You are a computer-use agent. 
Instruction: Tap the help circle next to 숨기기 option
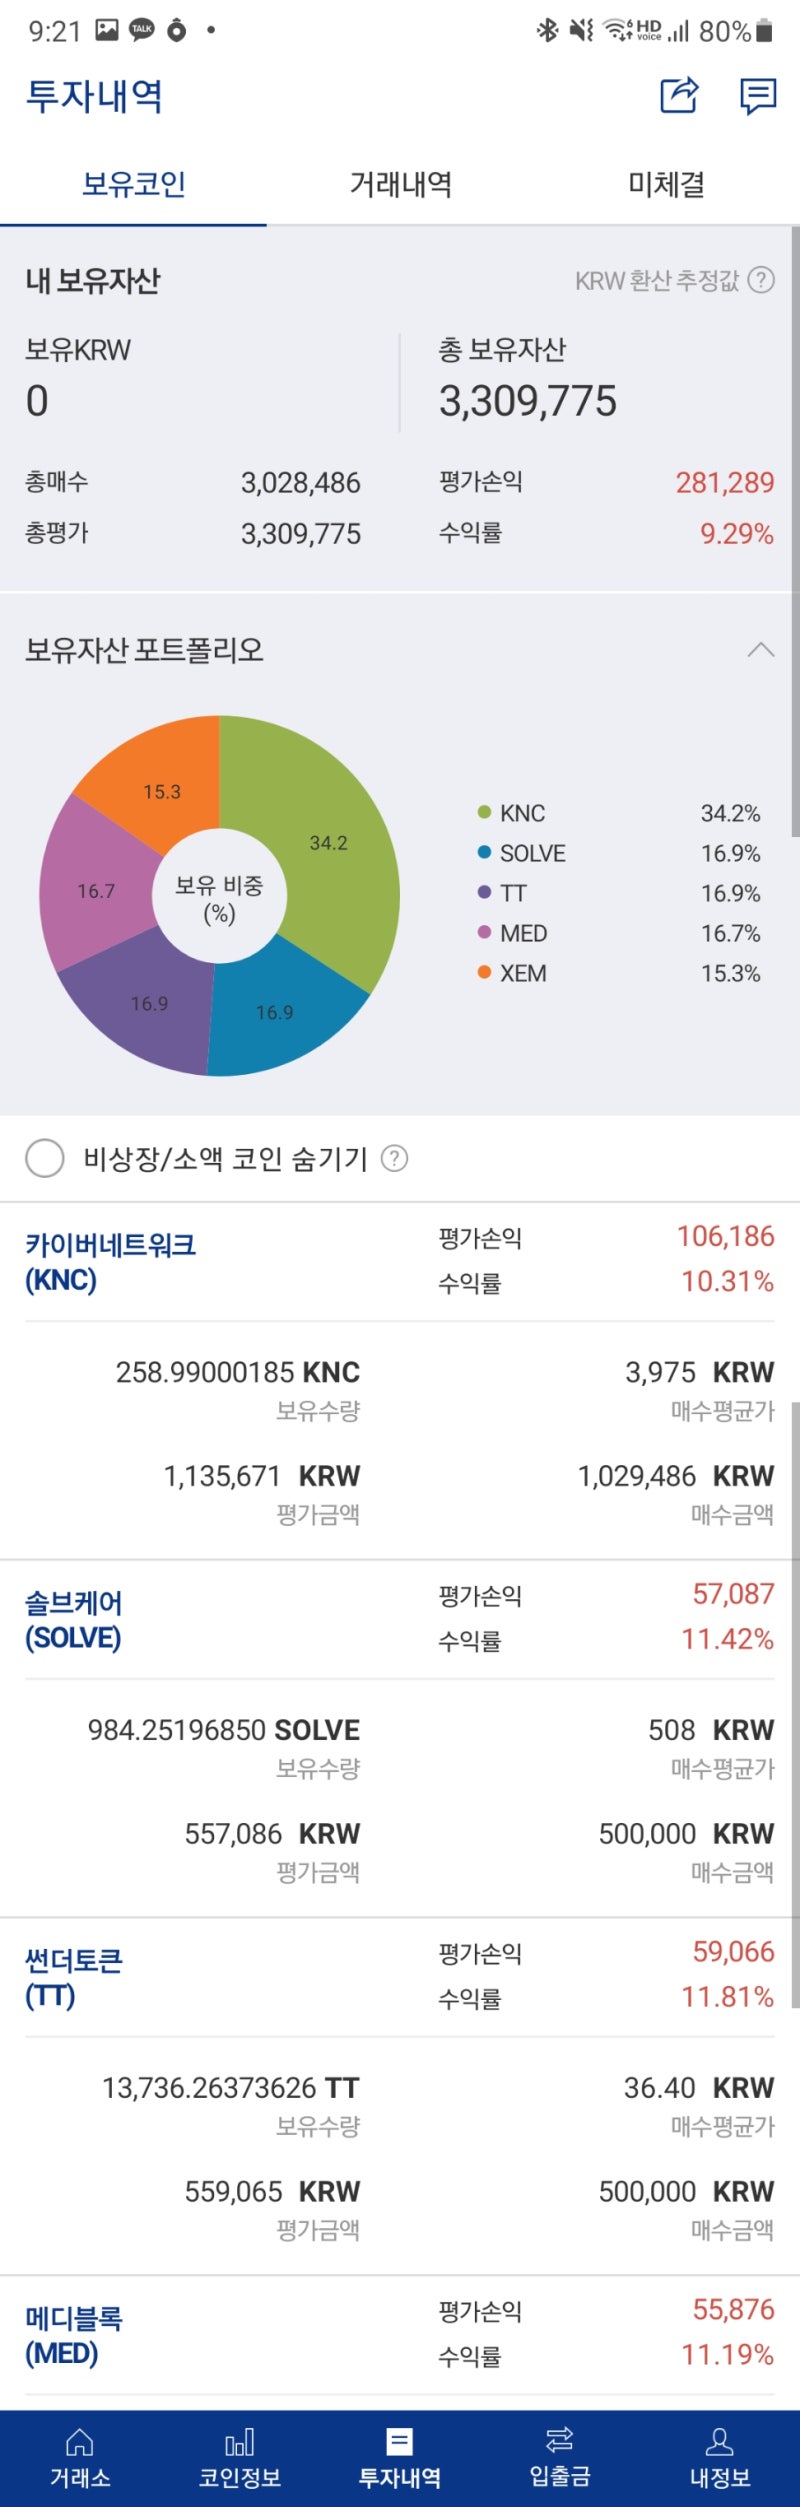(x=396, y=1161)
